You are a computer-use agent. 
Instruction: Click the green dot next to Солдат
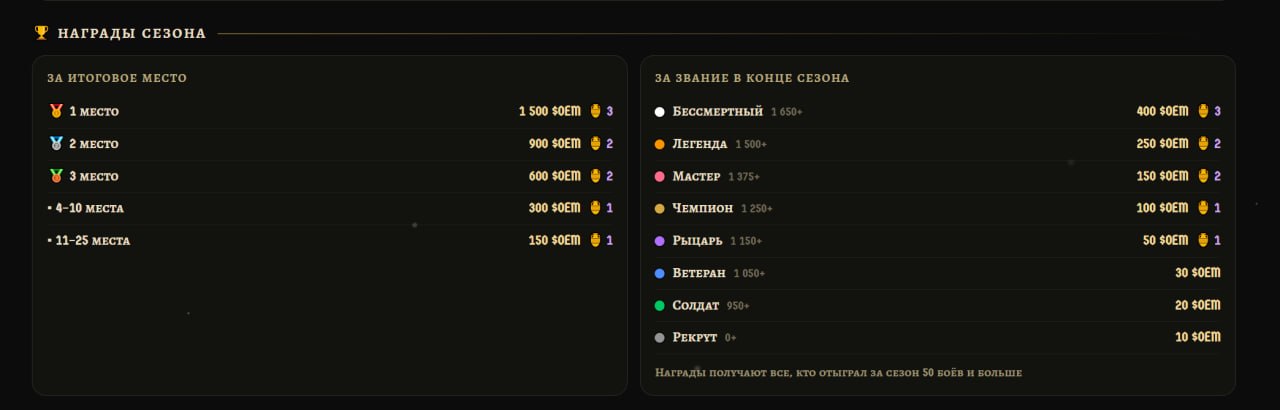pyautogui.click(x=659, y=306)
